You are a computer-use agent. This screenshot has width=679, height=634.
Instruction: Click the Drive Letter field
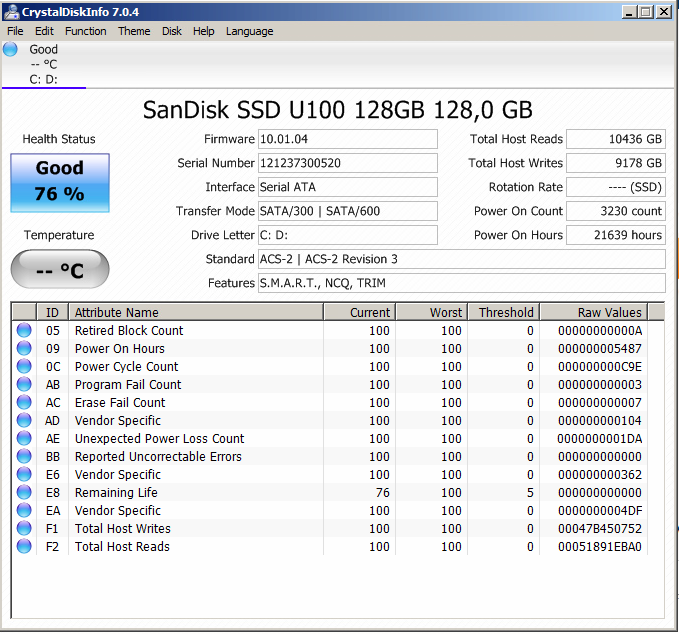point(348,235)
